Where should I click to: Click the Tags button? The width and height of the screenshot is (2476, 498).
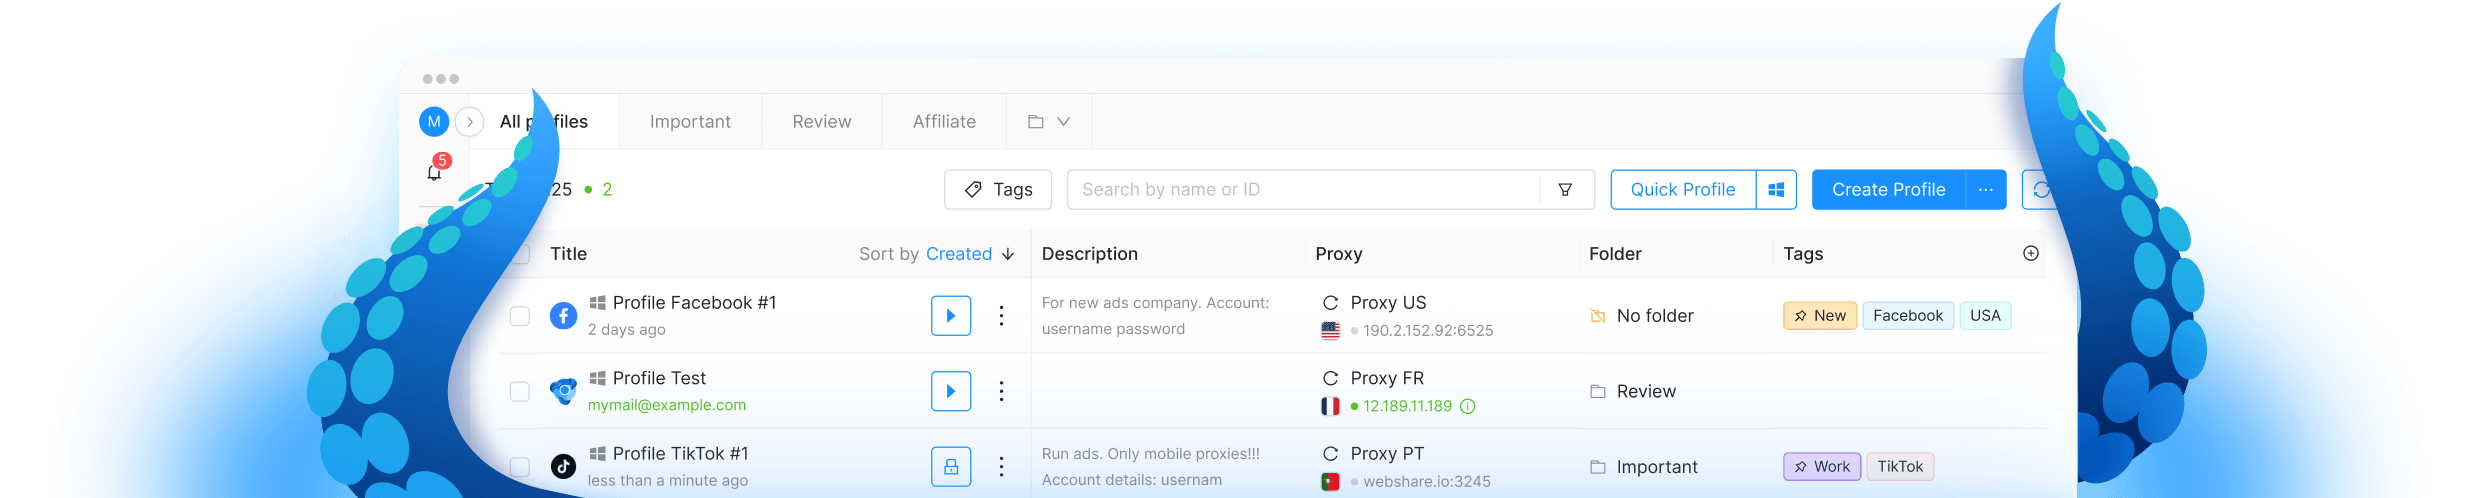coord(998,190)
